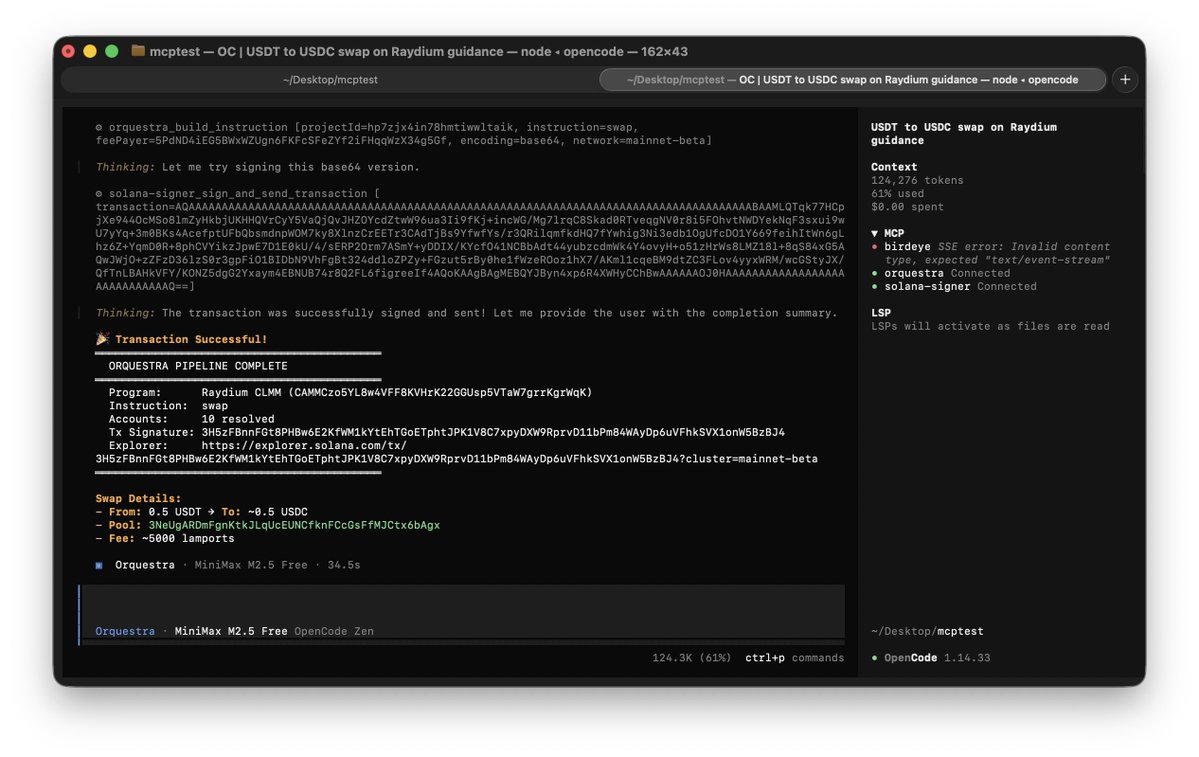Switch to the ~/Desktop/mcptest first tab

(x=330, y=80)
